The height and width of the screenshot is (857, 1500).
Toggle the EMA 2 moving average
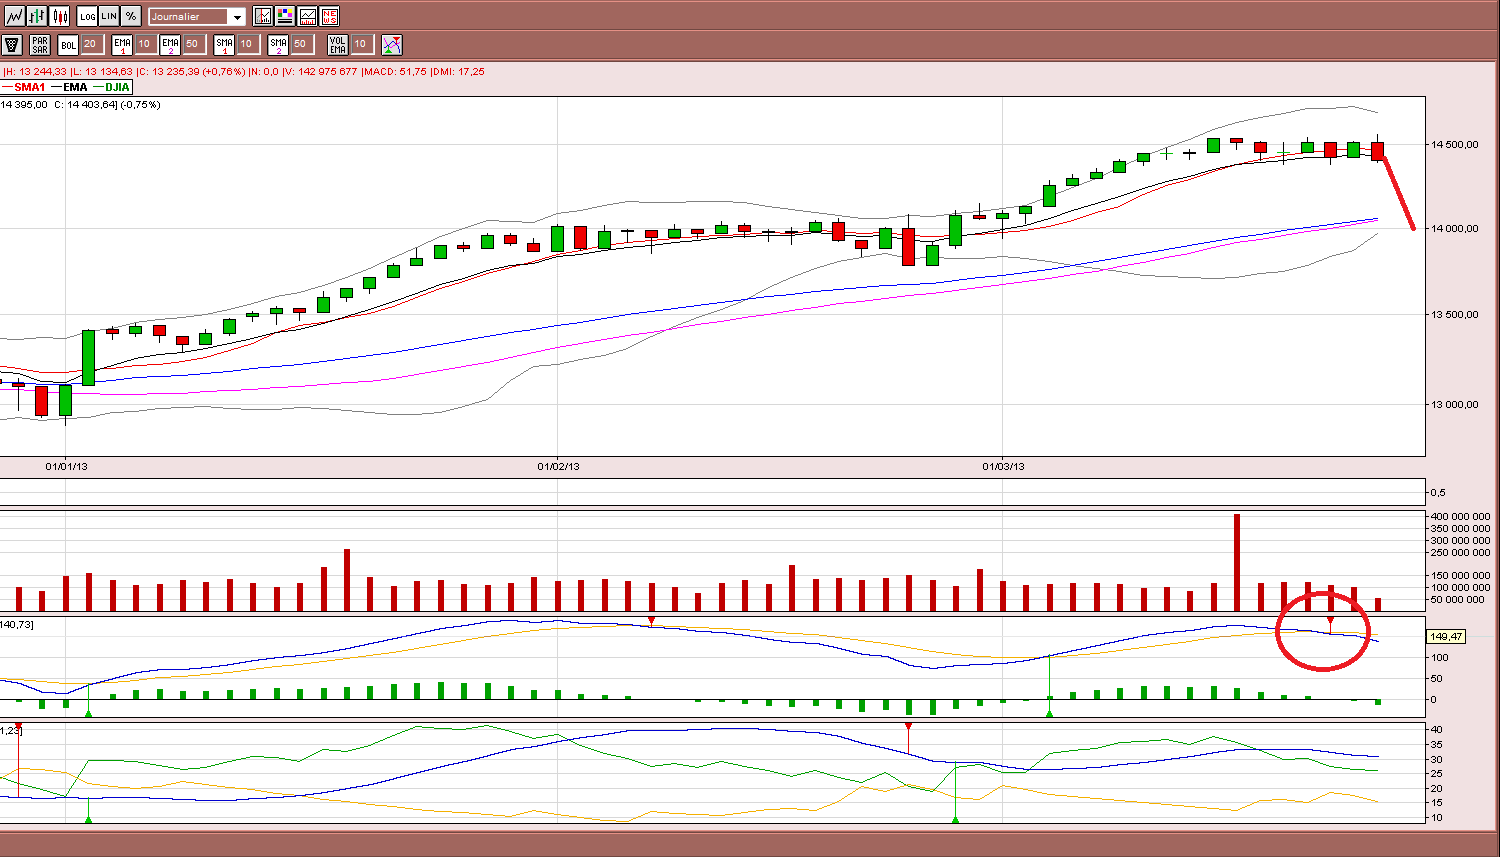[170, 44]
